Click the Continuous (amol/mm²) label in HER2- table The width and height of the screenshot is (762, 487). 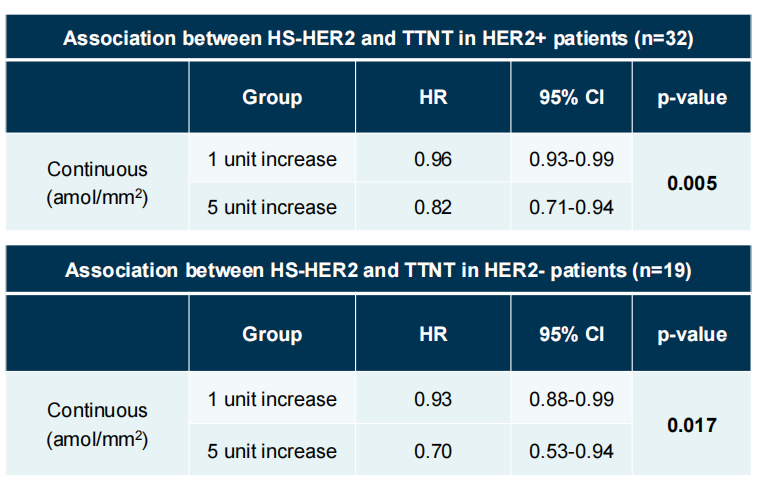coord(97,424)
